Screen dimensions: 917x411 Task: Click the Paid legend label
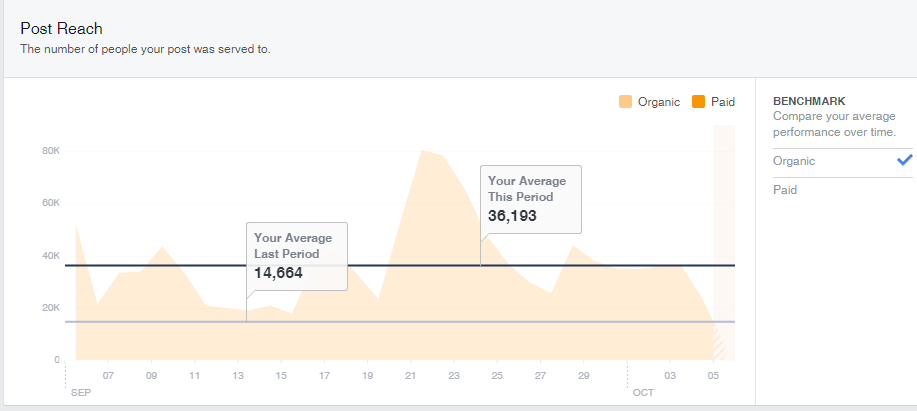pos(723,102)
